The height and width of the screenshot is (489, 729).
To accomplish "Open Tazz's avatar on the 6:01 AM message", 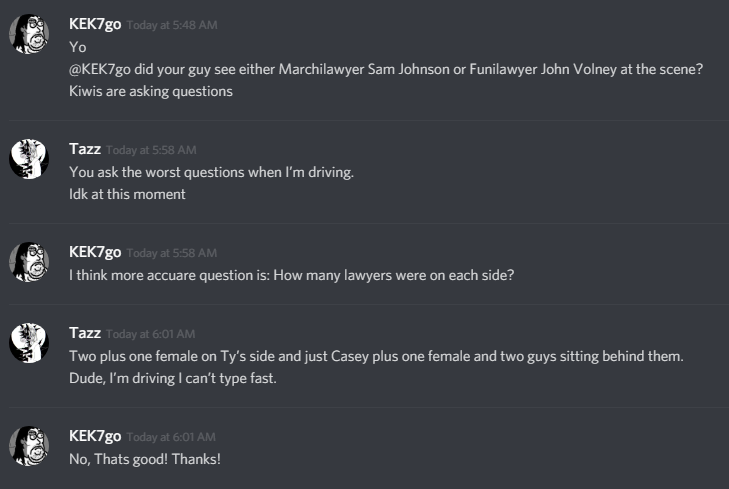I will (x=29, y=343).
